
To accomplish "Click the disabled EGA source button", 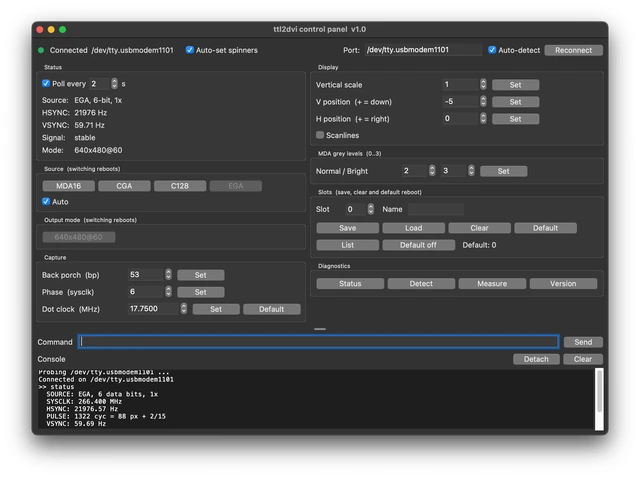I will point(236,186).
